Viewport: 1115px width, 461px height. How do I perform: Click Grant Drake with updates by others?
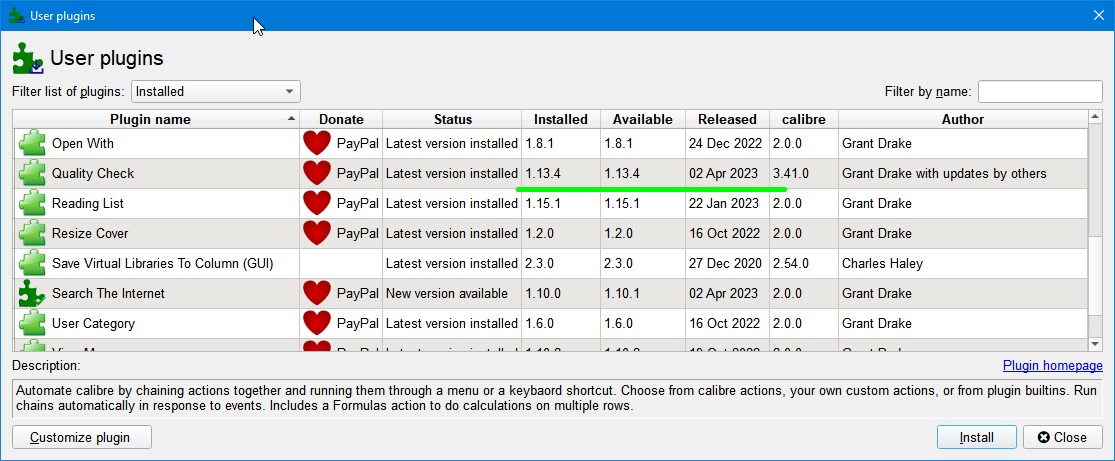[x=944, y=174]
